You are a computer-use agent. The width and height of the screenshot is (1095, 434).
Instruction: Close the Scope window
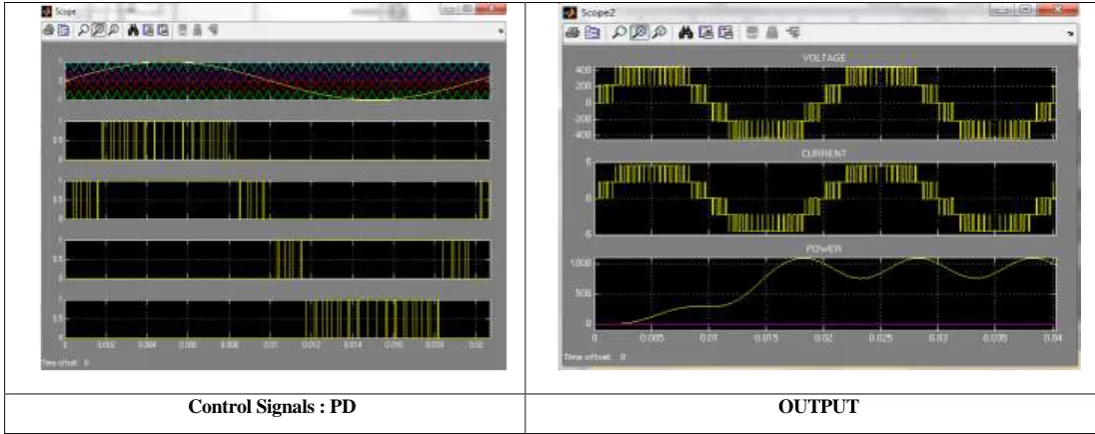click(490, 8)
